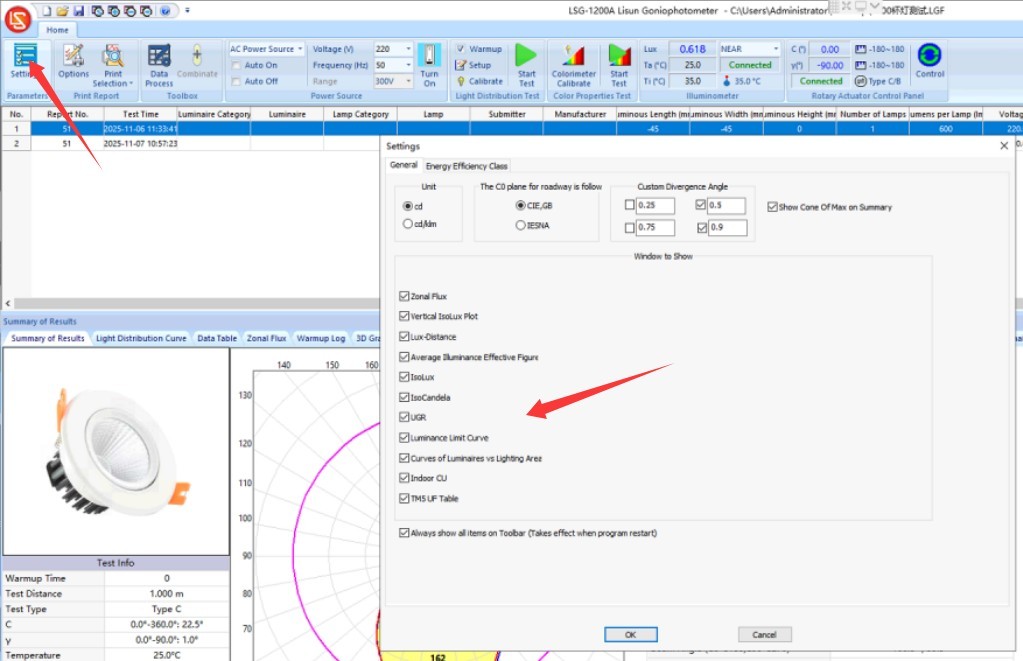The width and height of the screenshot is (1023, 661).
Task: Select the IESNA roadway plane option
Action: point(520,225)
